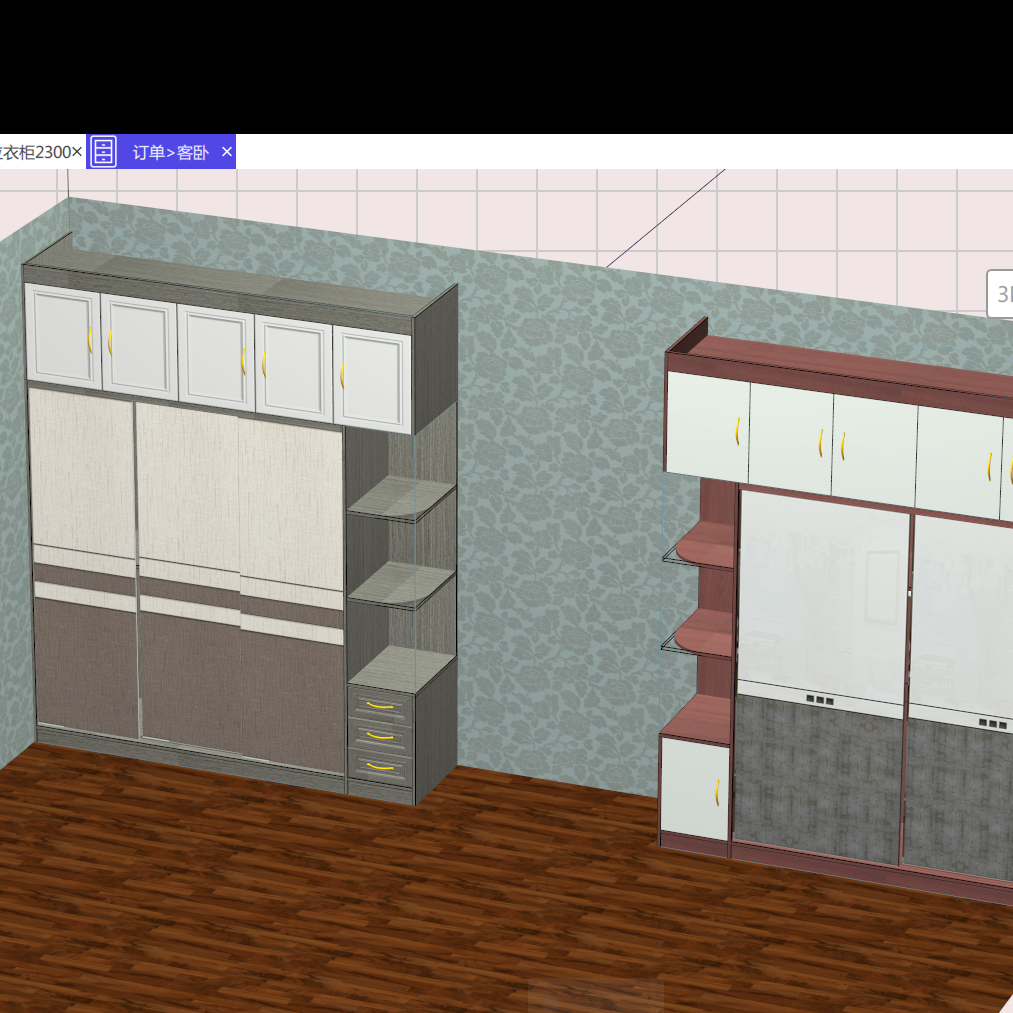The image size is (1013, 1013).
Task: Close the 衣柜2300 tab
Action: [78, 152]
